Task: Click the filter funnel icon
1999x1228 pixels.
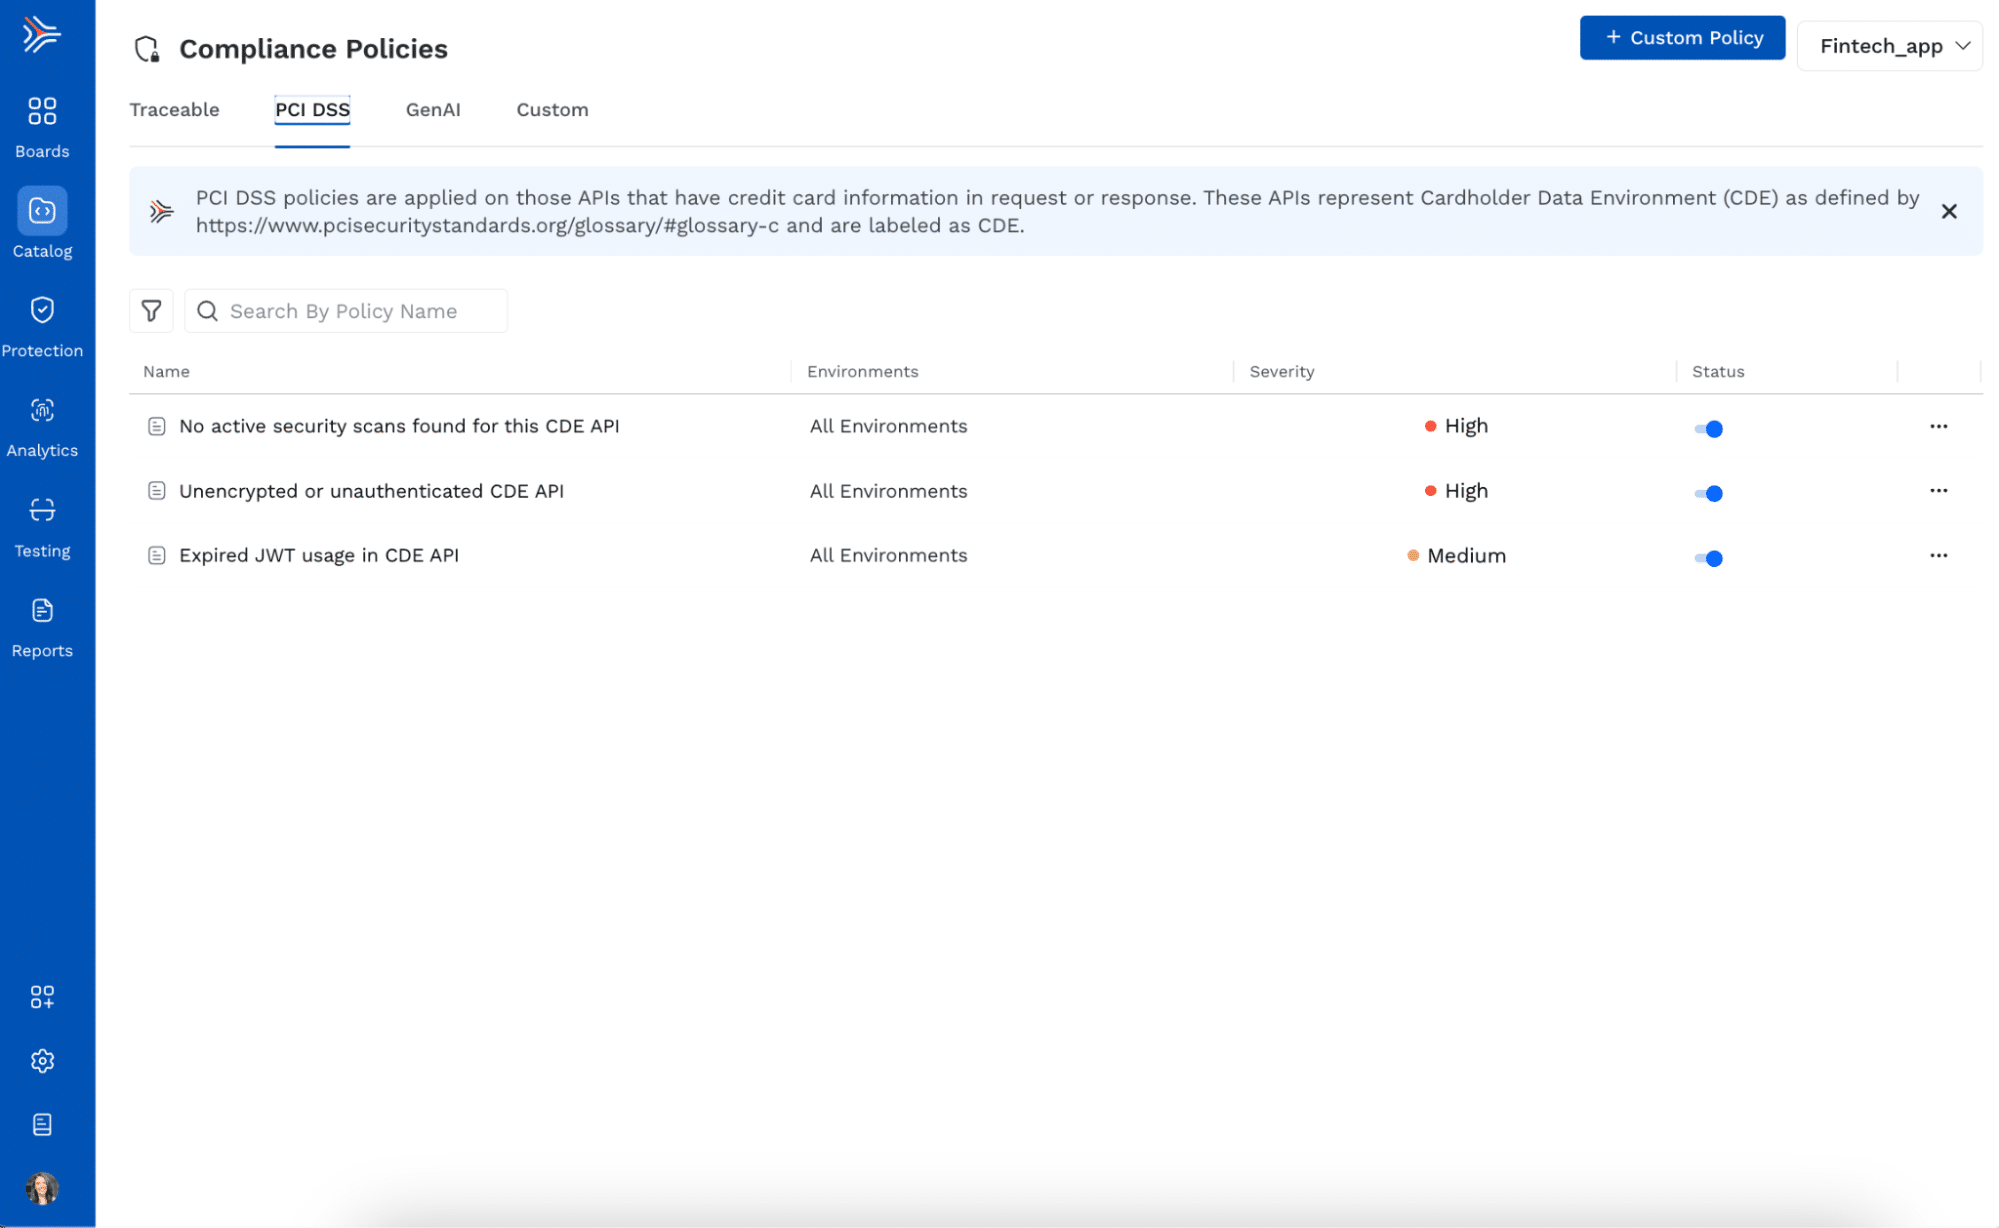Action: point(151,311)
